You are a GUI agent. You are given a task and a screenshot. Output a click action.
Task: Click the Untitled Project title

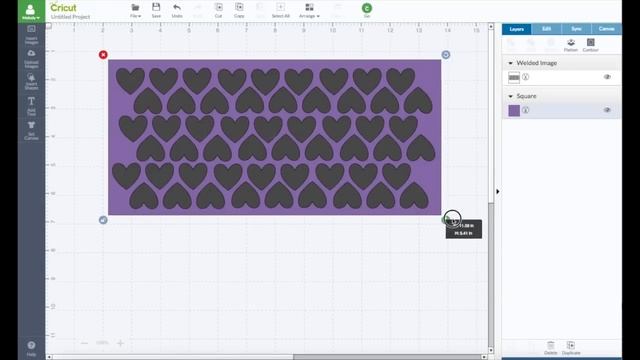click(x=70, y=17)
